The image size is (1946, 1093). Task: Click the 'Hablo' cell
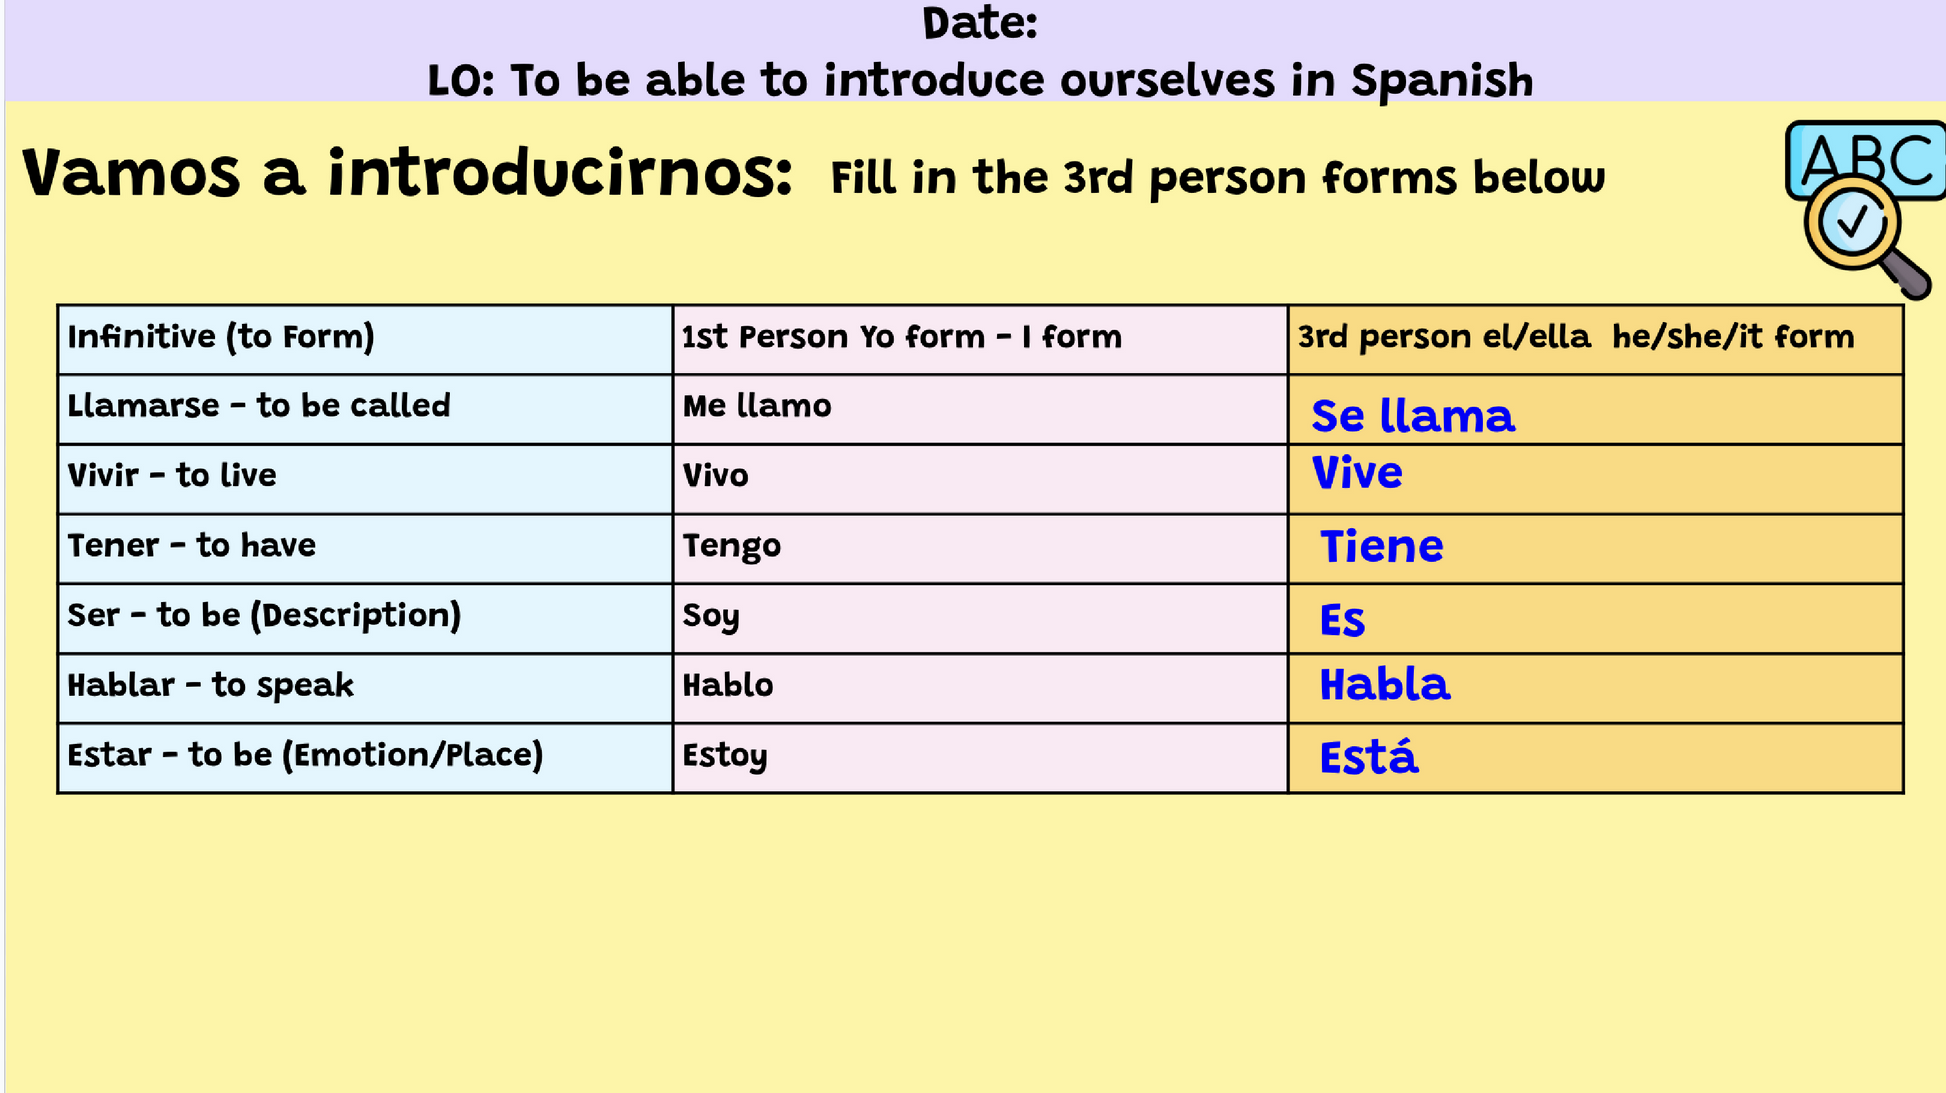pos(980,689)
